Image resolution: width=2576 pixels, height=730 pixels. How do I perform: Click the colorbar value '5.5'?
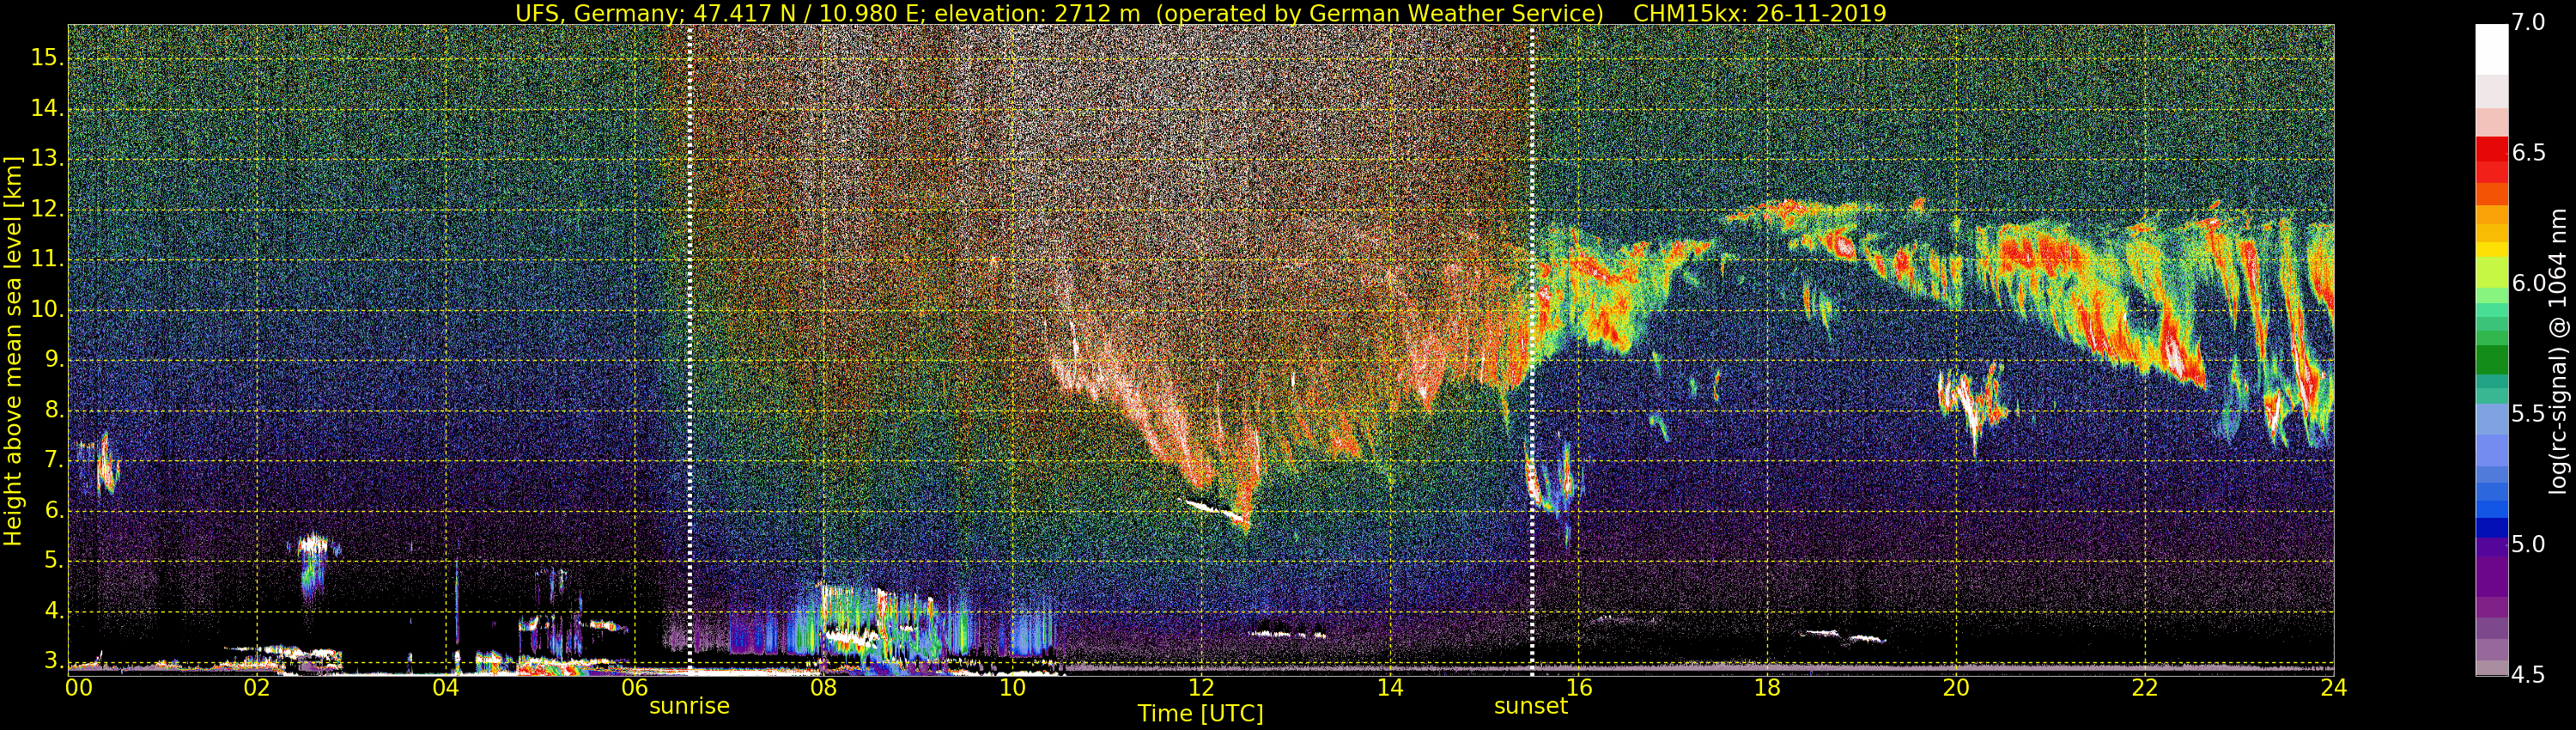2528,414
